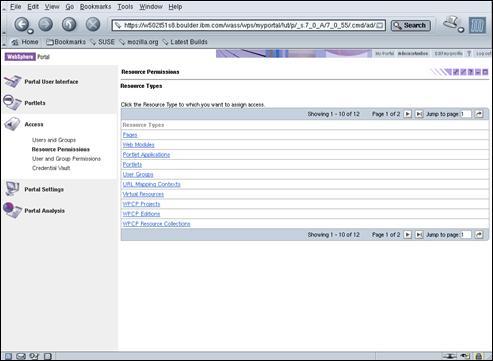Click the Home bookmark in the personal toolbar

tap(25, 42)
